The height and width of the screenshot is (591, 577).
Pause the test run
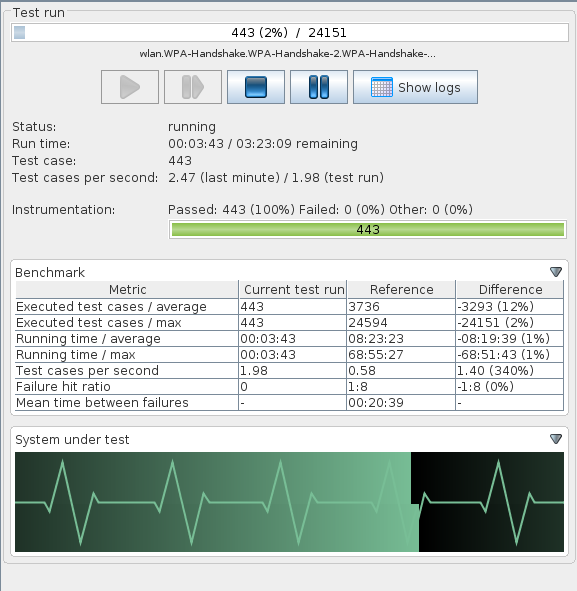318,87
